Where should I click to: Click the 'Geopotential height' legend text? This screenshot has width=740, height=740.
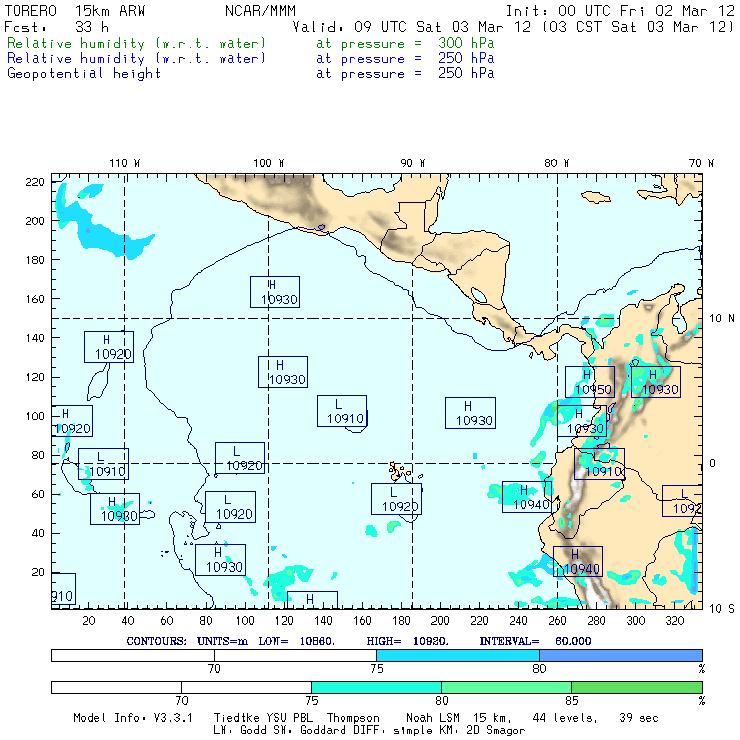(x=84, y=74)
